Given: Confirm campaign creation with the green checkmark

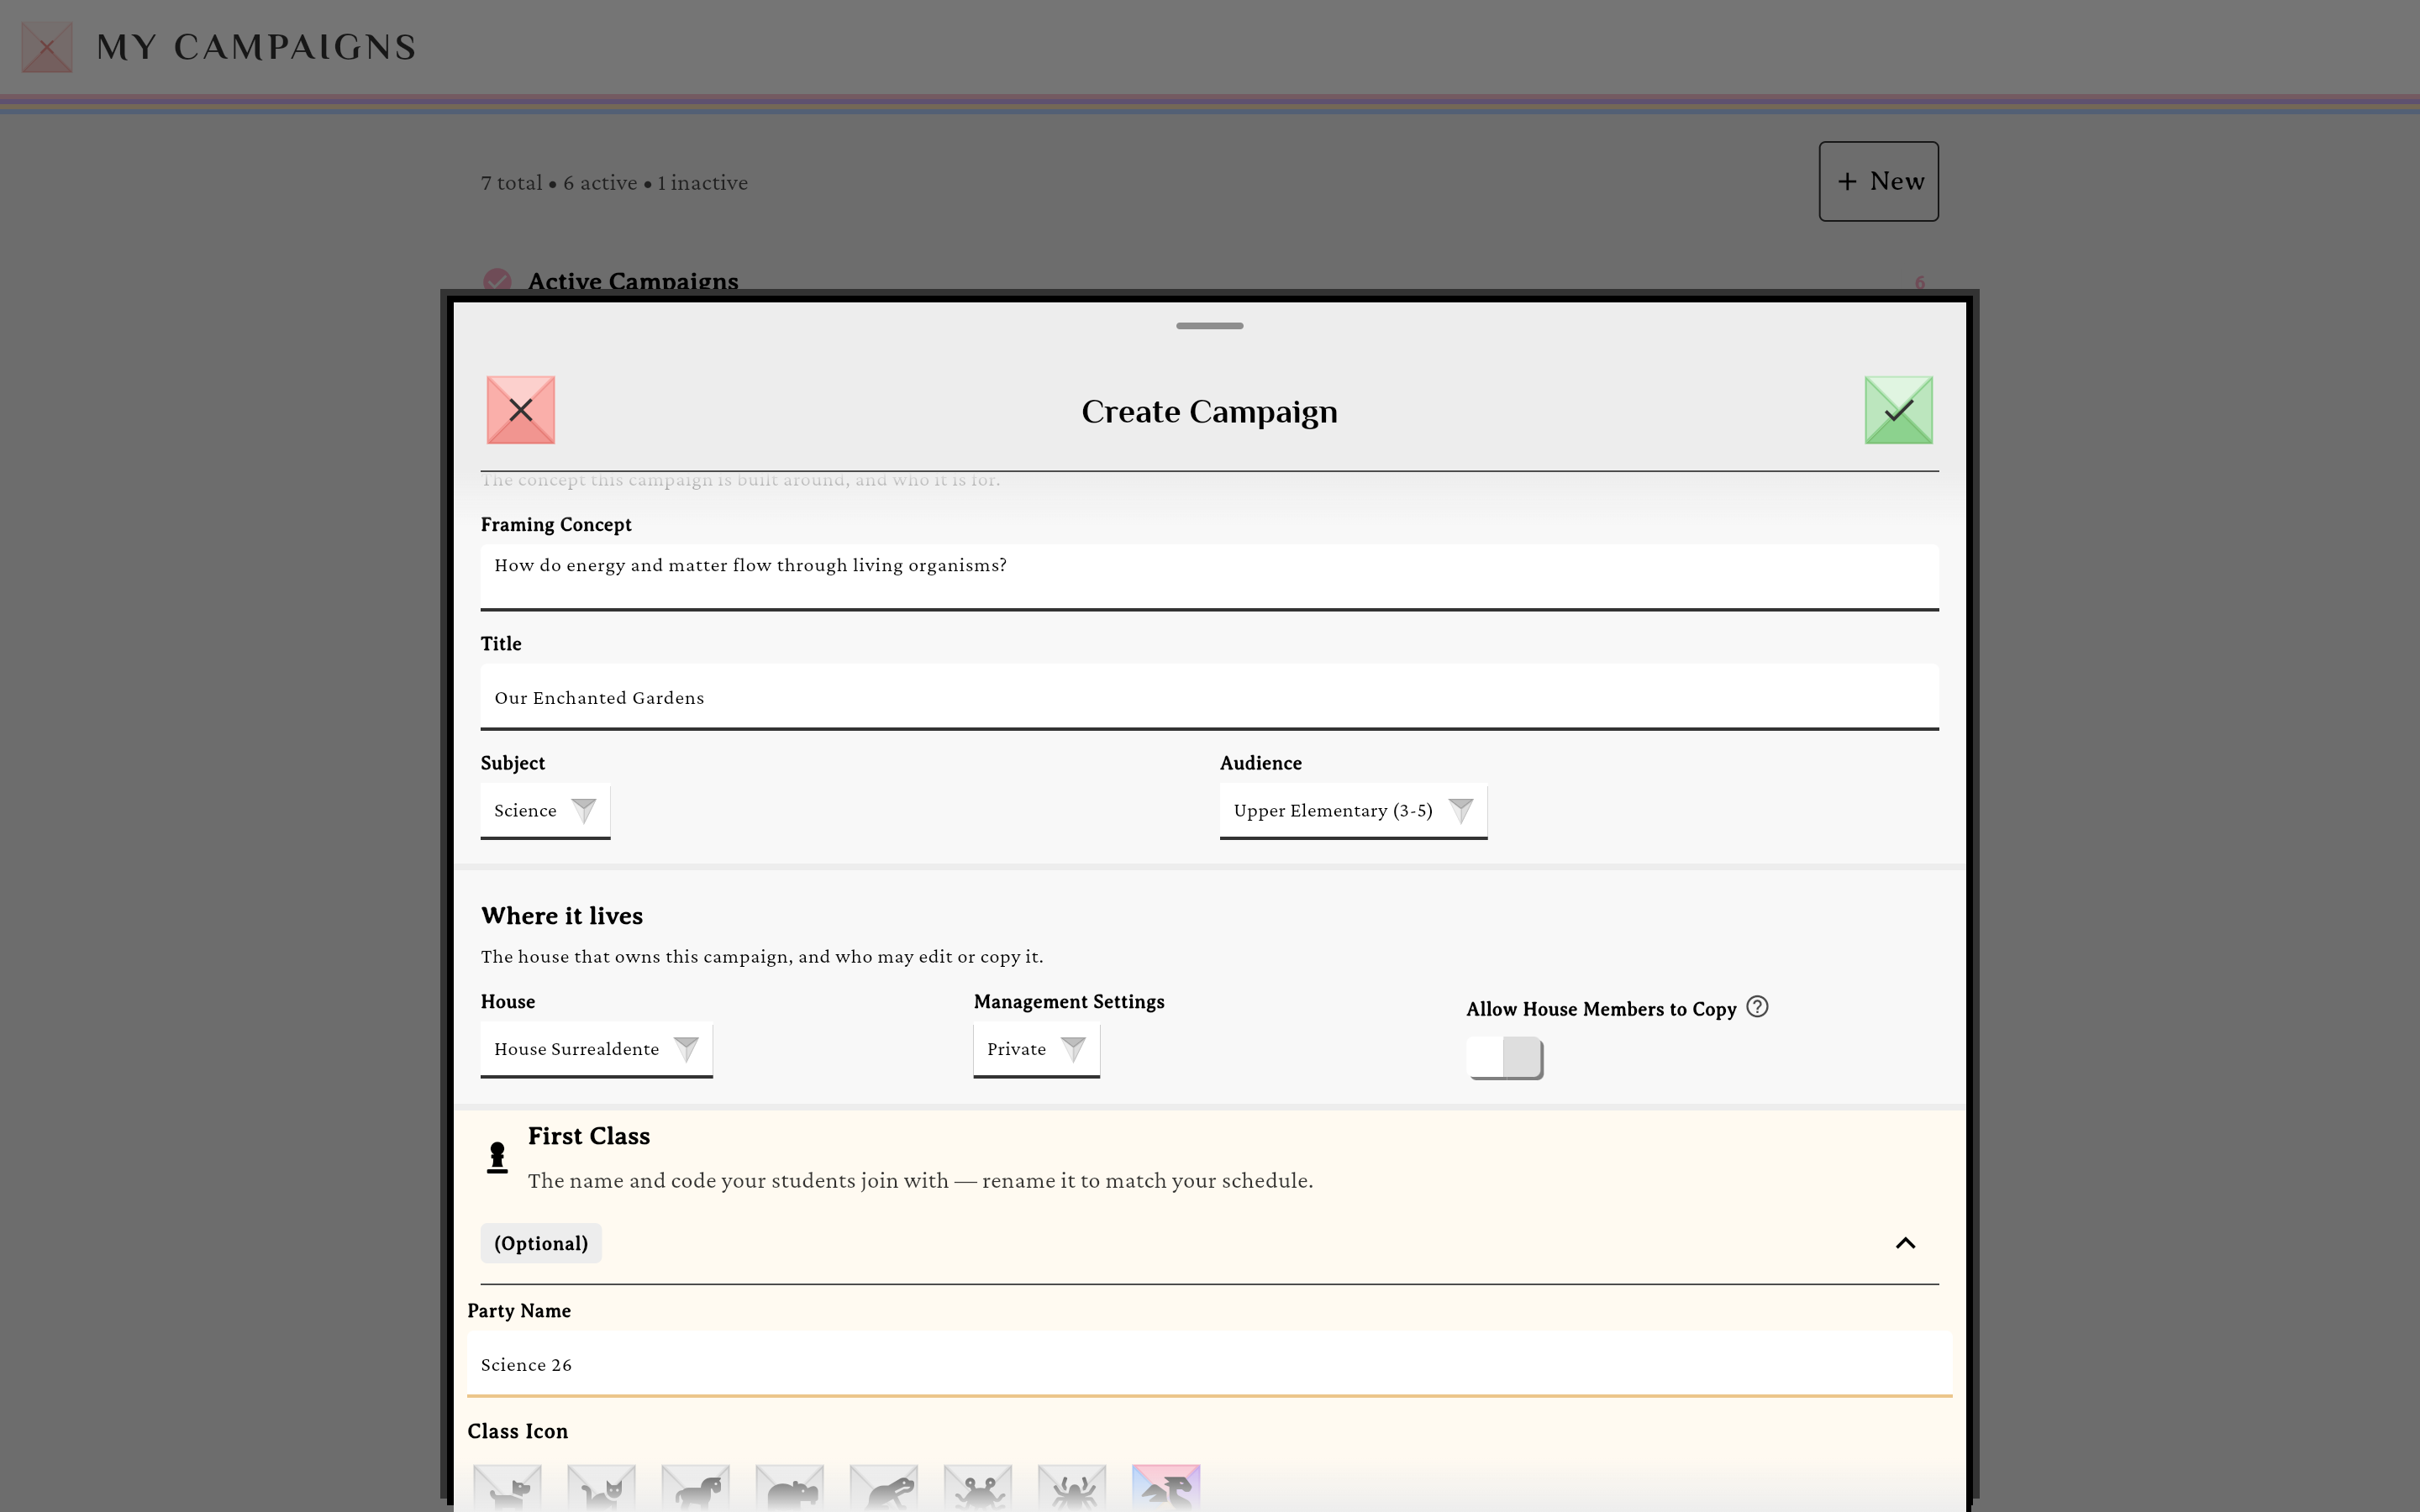Looking at the screenshot, I should click(1898, 410).
